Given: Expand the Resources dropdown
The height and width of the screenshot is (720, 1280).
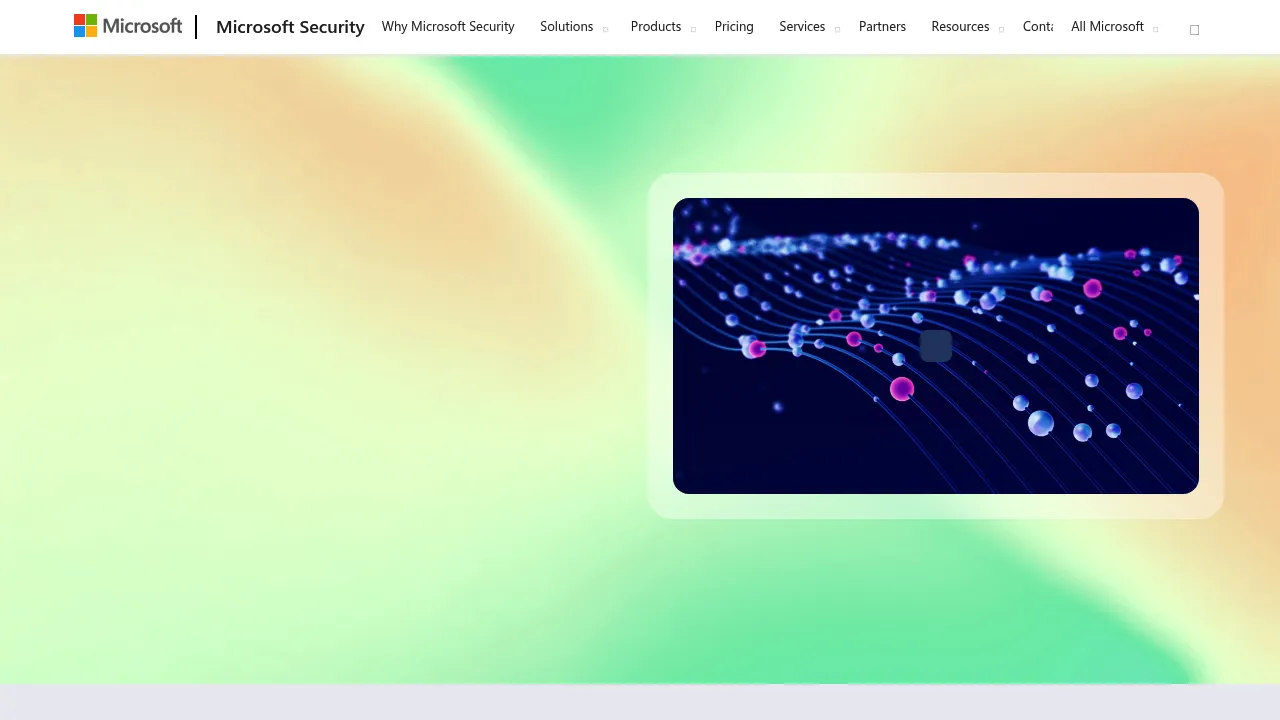Looking at the screenshot, I should [x=967, y=26].
